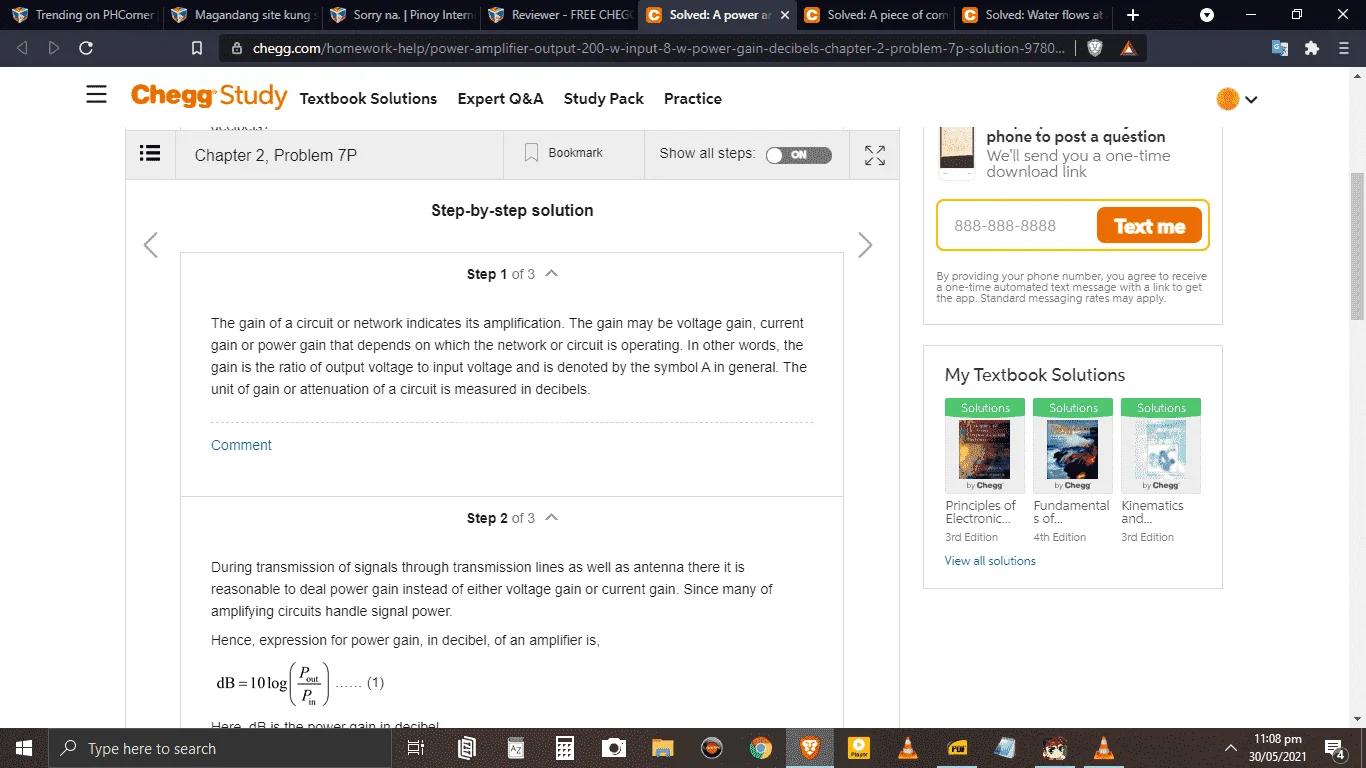Go to previous problem arrow
Image resolution: width=1366 pixels, height=768 pixels.
click(x=151, y=245)
